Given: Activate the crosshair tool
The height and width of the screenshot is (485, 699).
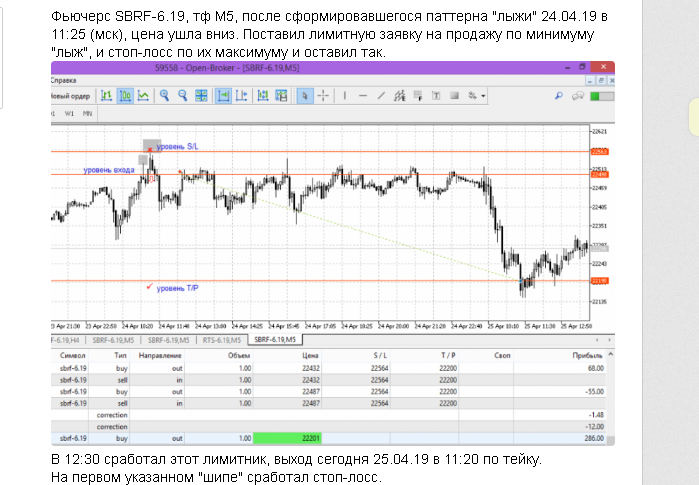Looking at the screenshot, I should (323, 96).
